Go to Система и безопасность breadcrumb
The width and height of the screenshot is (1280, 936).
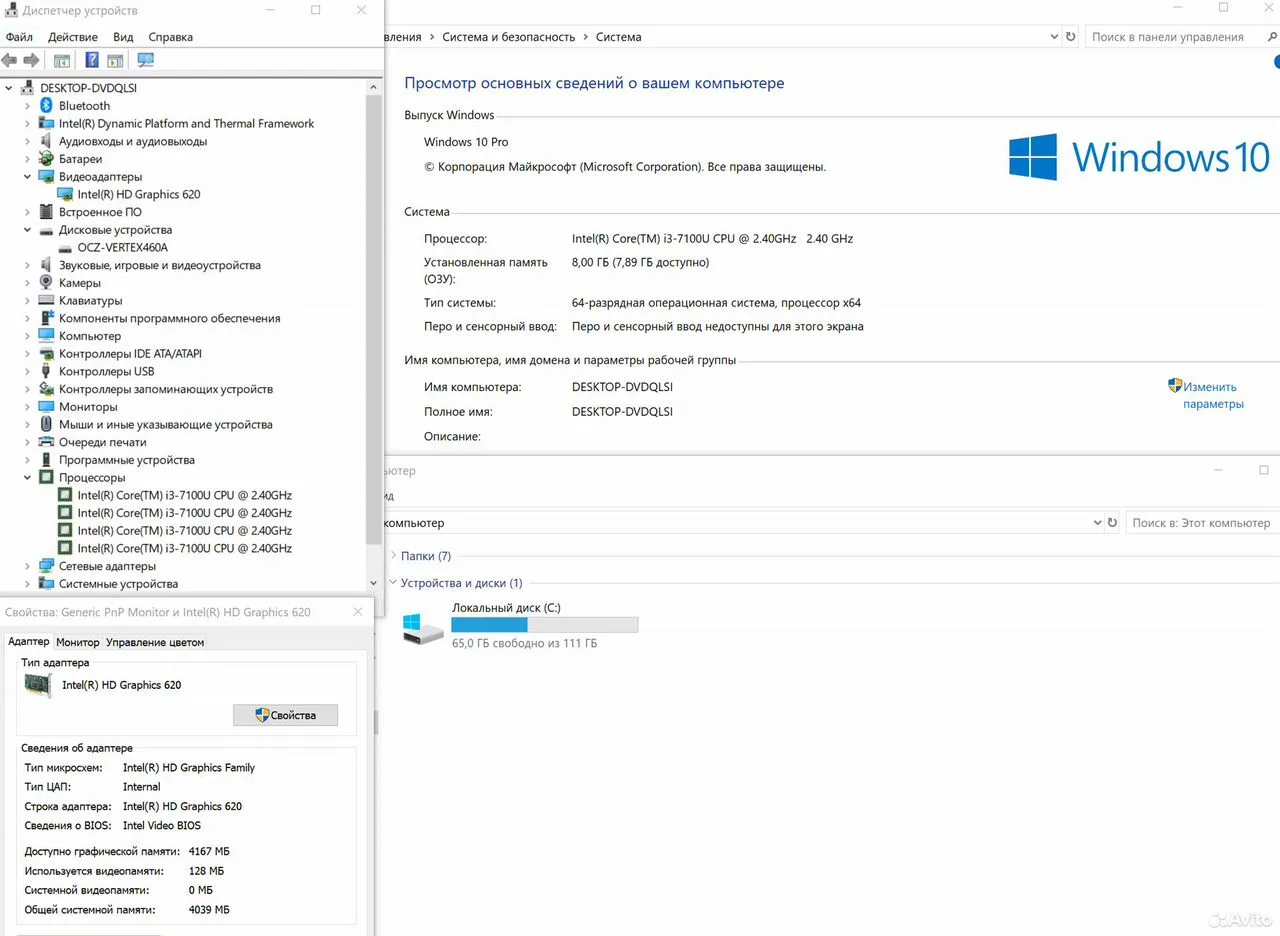pyautogui.click(x=509, y=37)
